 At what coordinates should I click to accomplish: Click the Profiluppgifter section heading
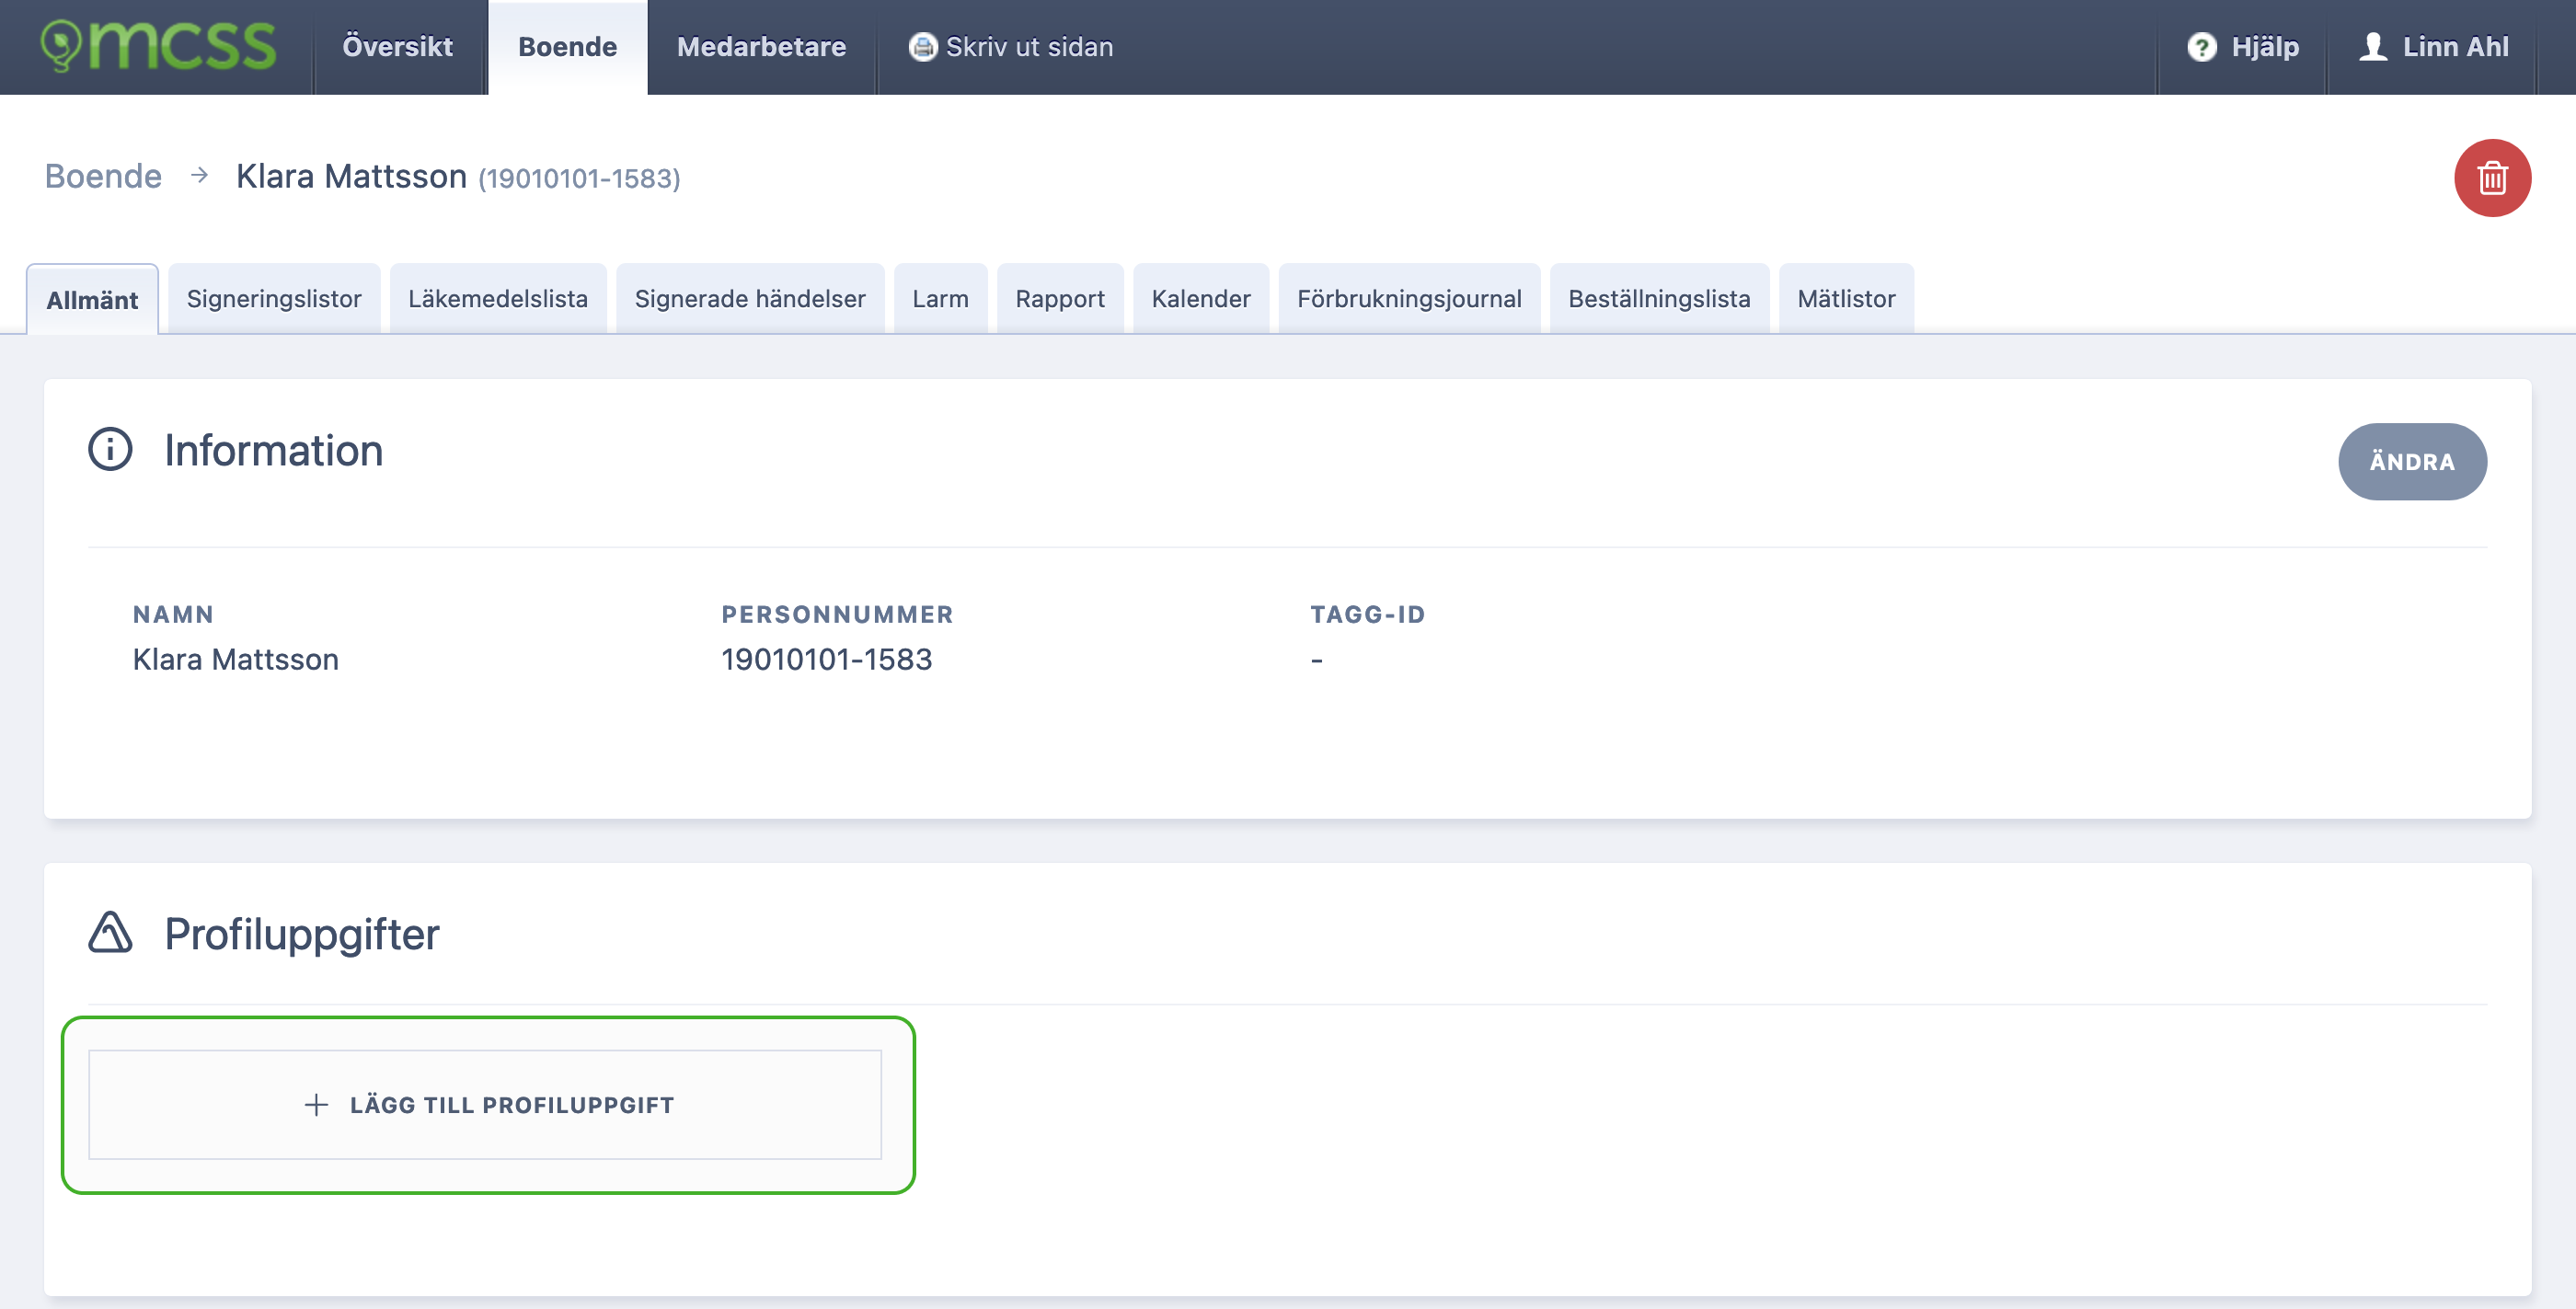tap(302, 934)
